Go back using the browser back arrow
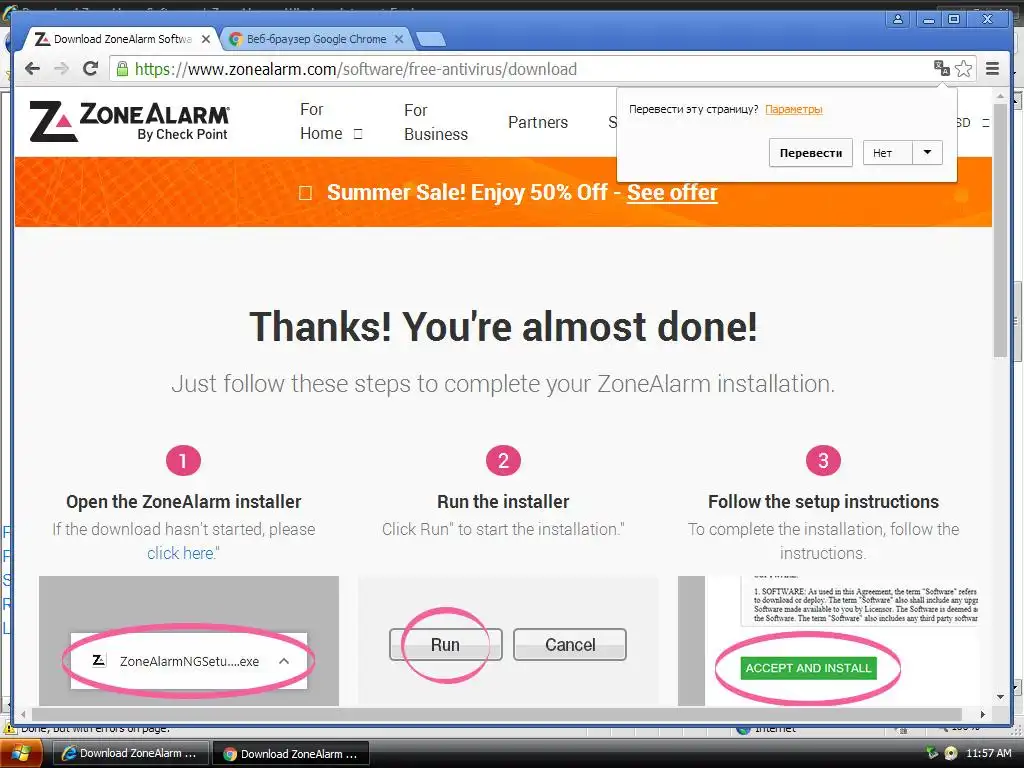 click(x=32, y=69)
